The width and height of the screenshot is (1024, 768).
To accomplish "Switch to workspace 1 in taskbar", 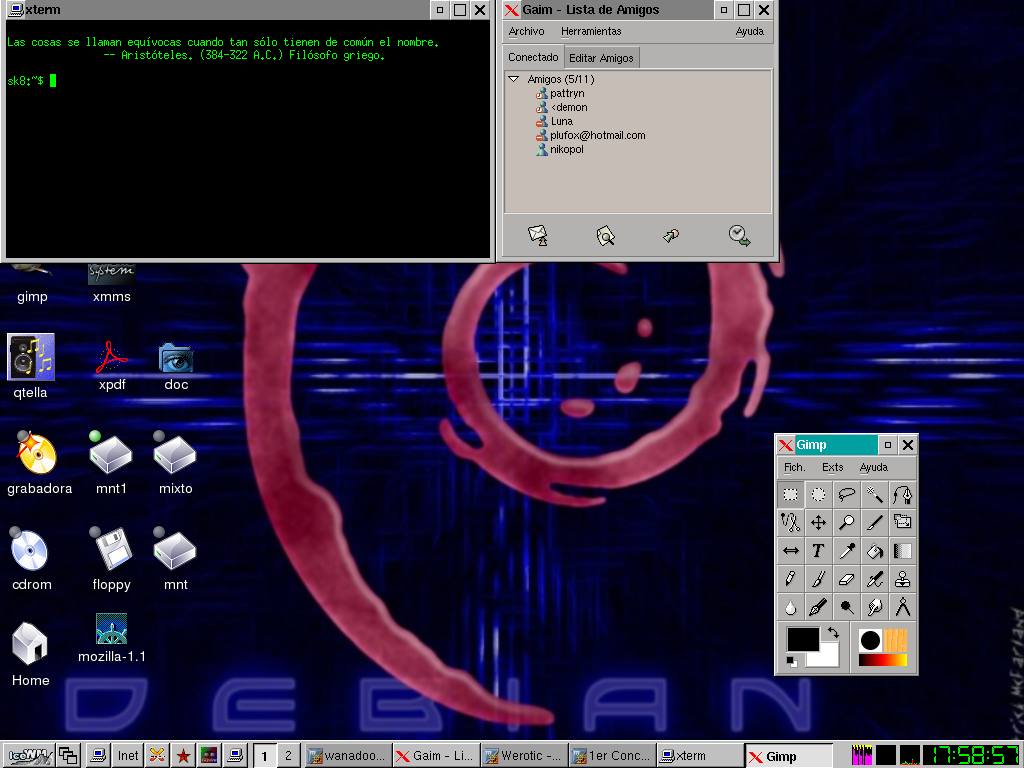I will point(264,756).
